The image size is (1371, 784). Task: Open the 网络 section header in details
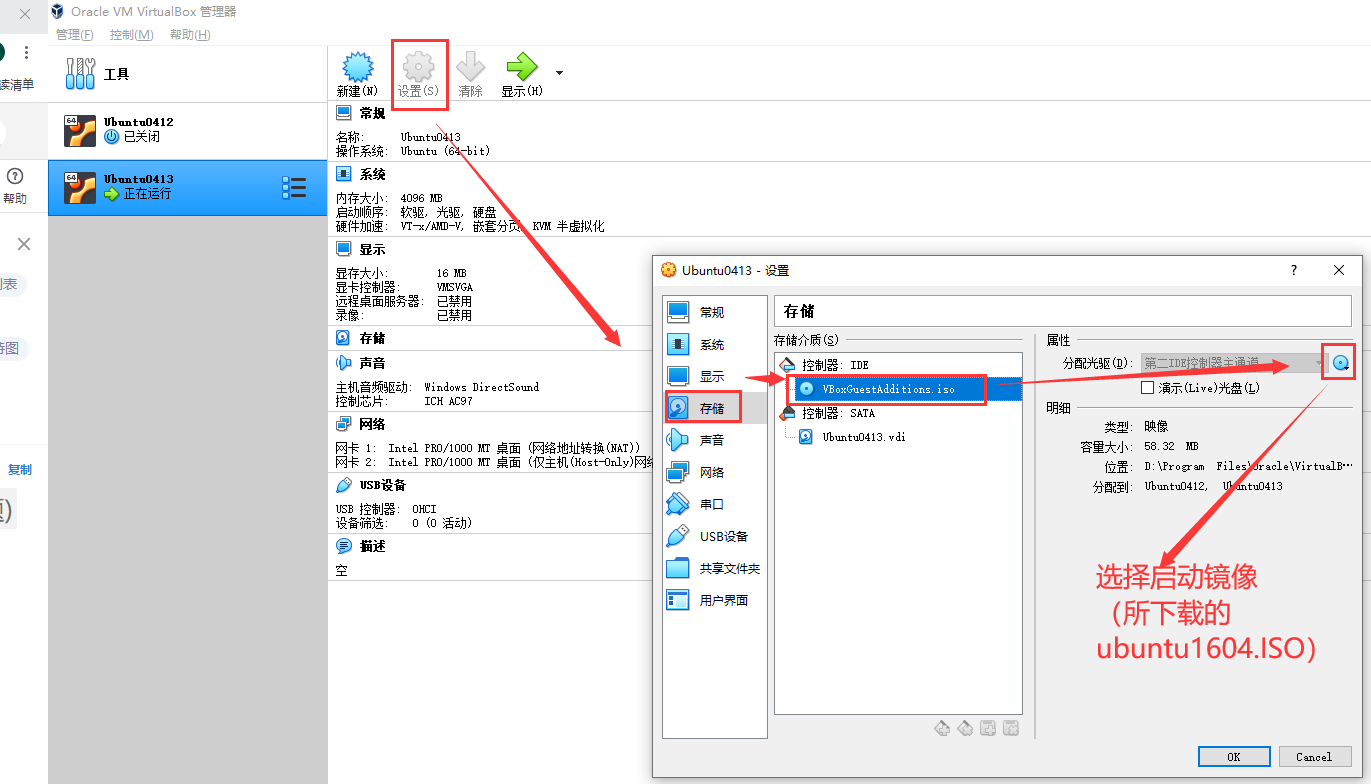pyautogui.click(x=372, y=424)
